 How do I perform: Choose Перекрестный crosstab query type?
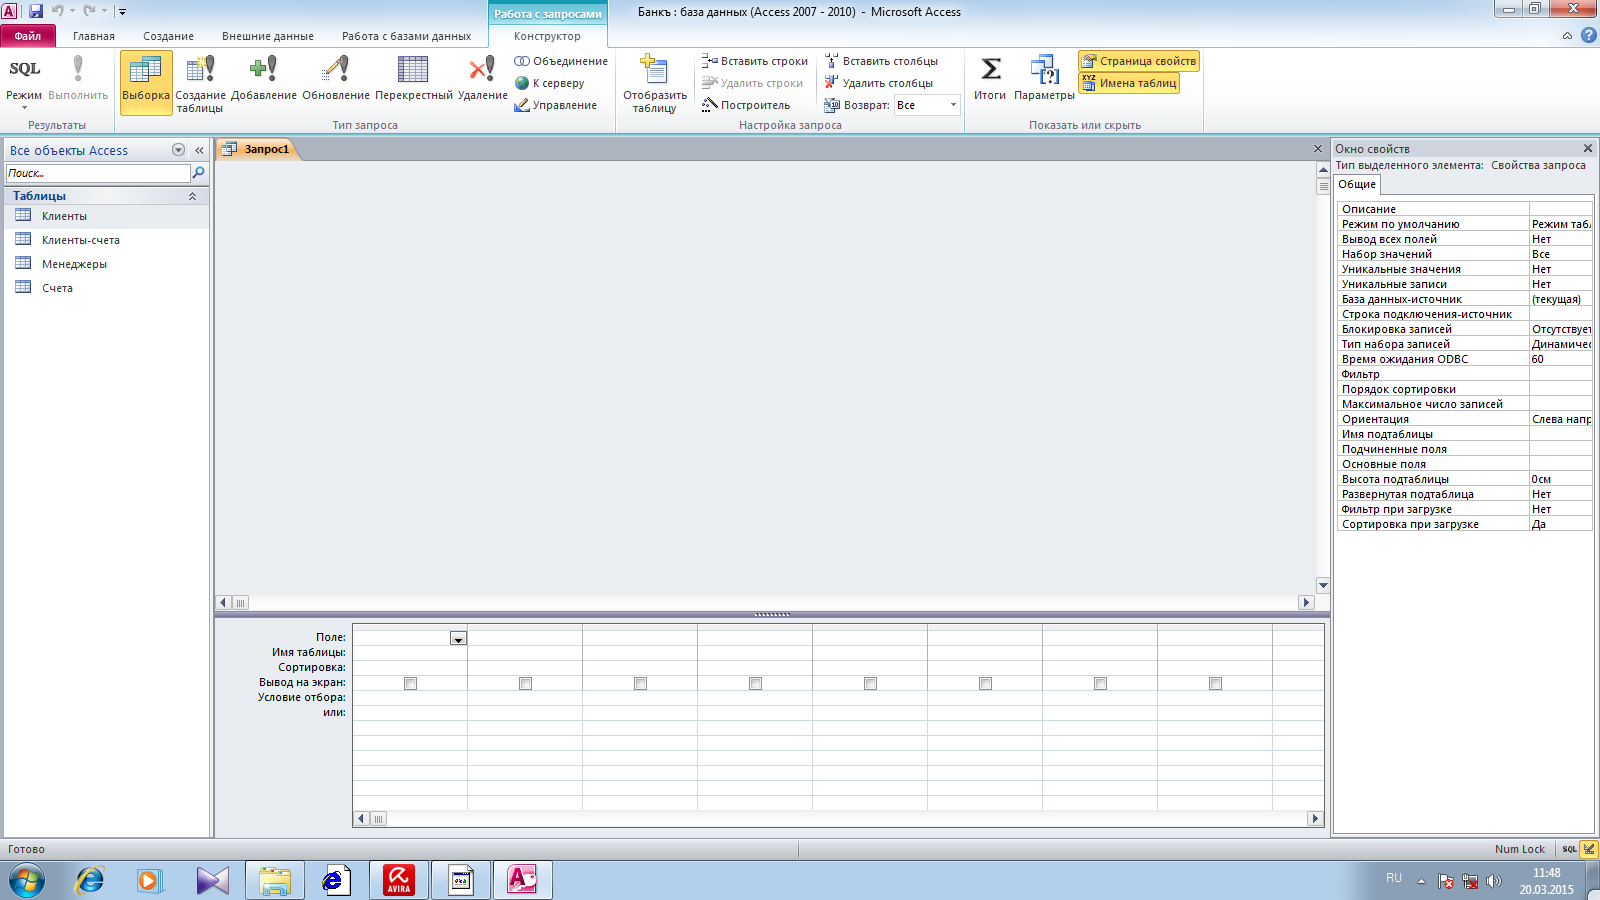413,80
